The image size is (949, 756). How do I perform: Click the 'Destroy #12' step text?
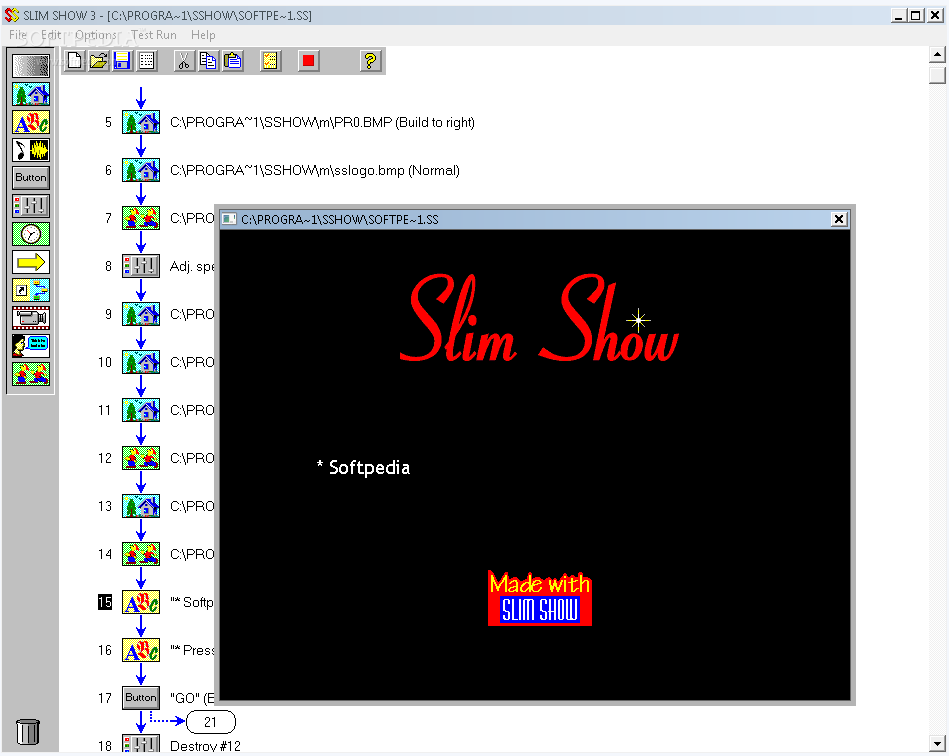tap(205, 746)
